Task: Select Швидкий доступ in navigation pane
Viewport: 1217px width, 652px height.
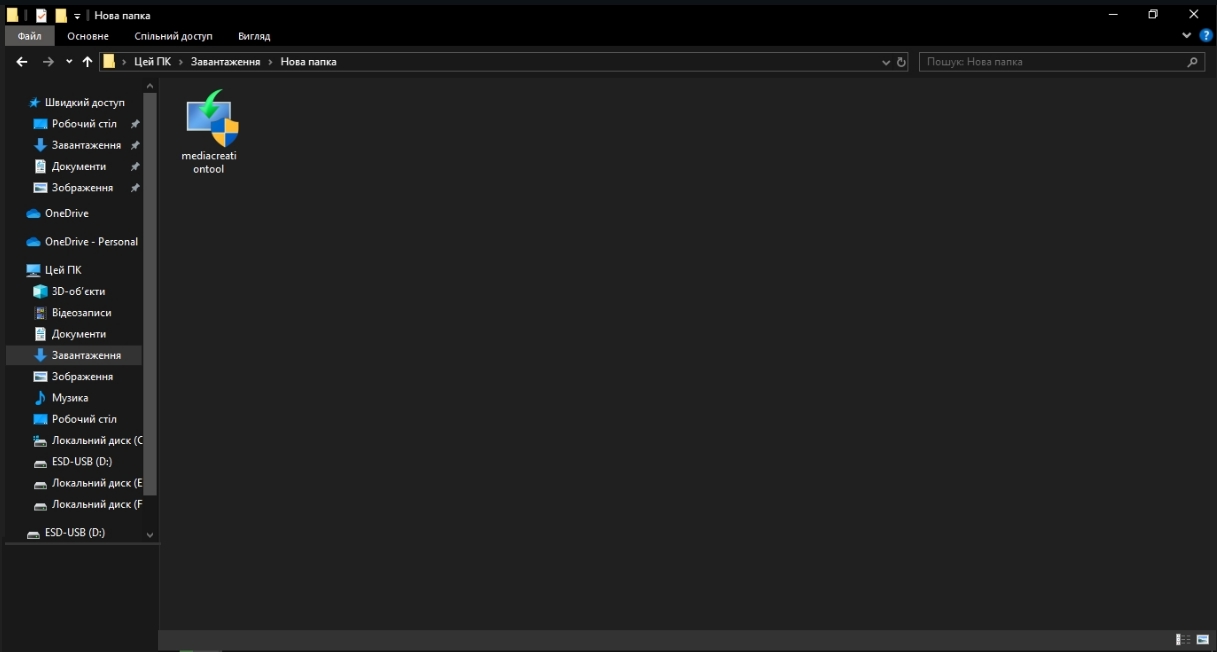Action: 77,103
